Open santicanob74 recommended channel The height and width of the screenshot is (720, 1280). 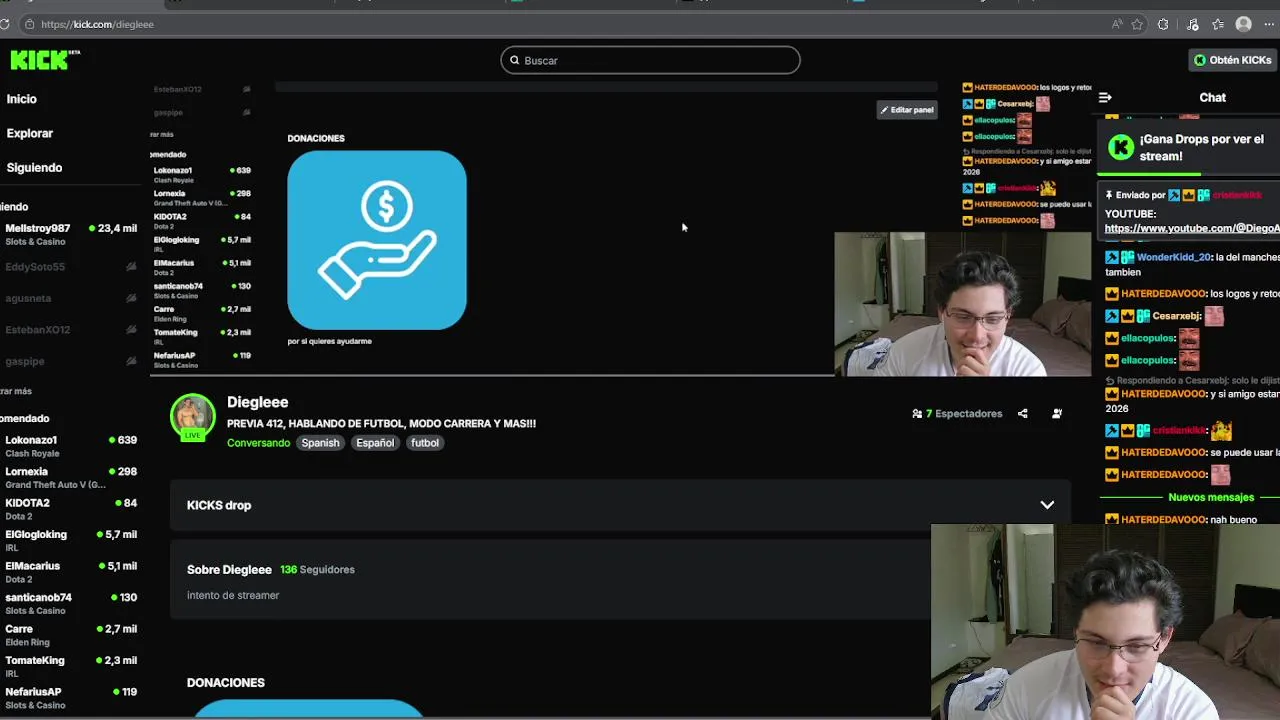[70, 604]
